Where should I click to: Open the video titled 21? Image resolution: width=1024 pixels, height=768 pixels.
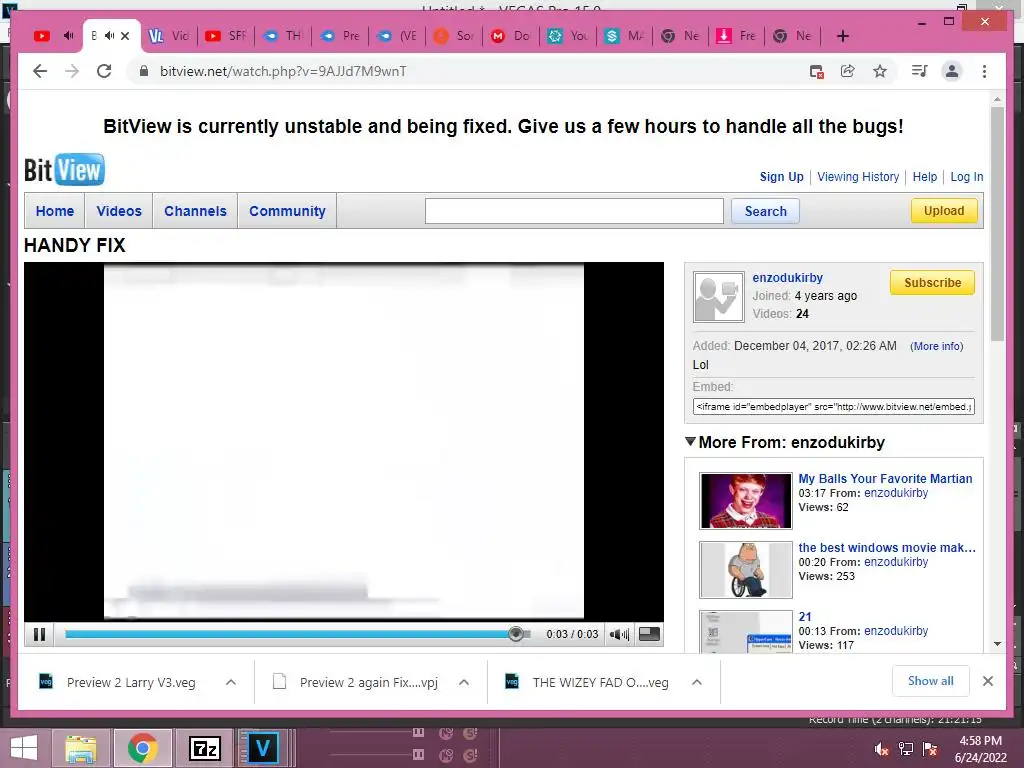point(805,616)
